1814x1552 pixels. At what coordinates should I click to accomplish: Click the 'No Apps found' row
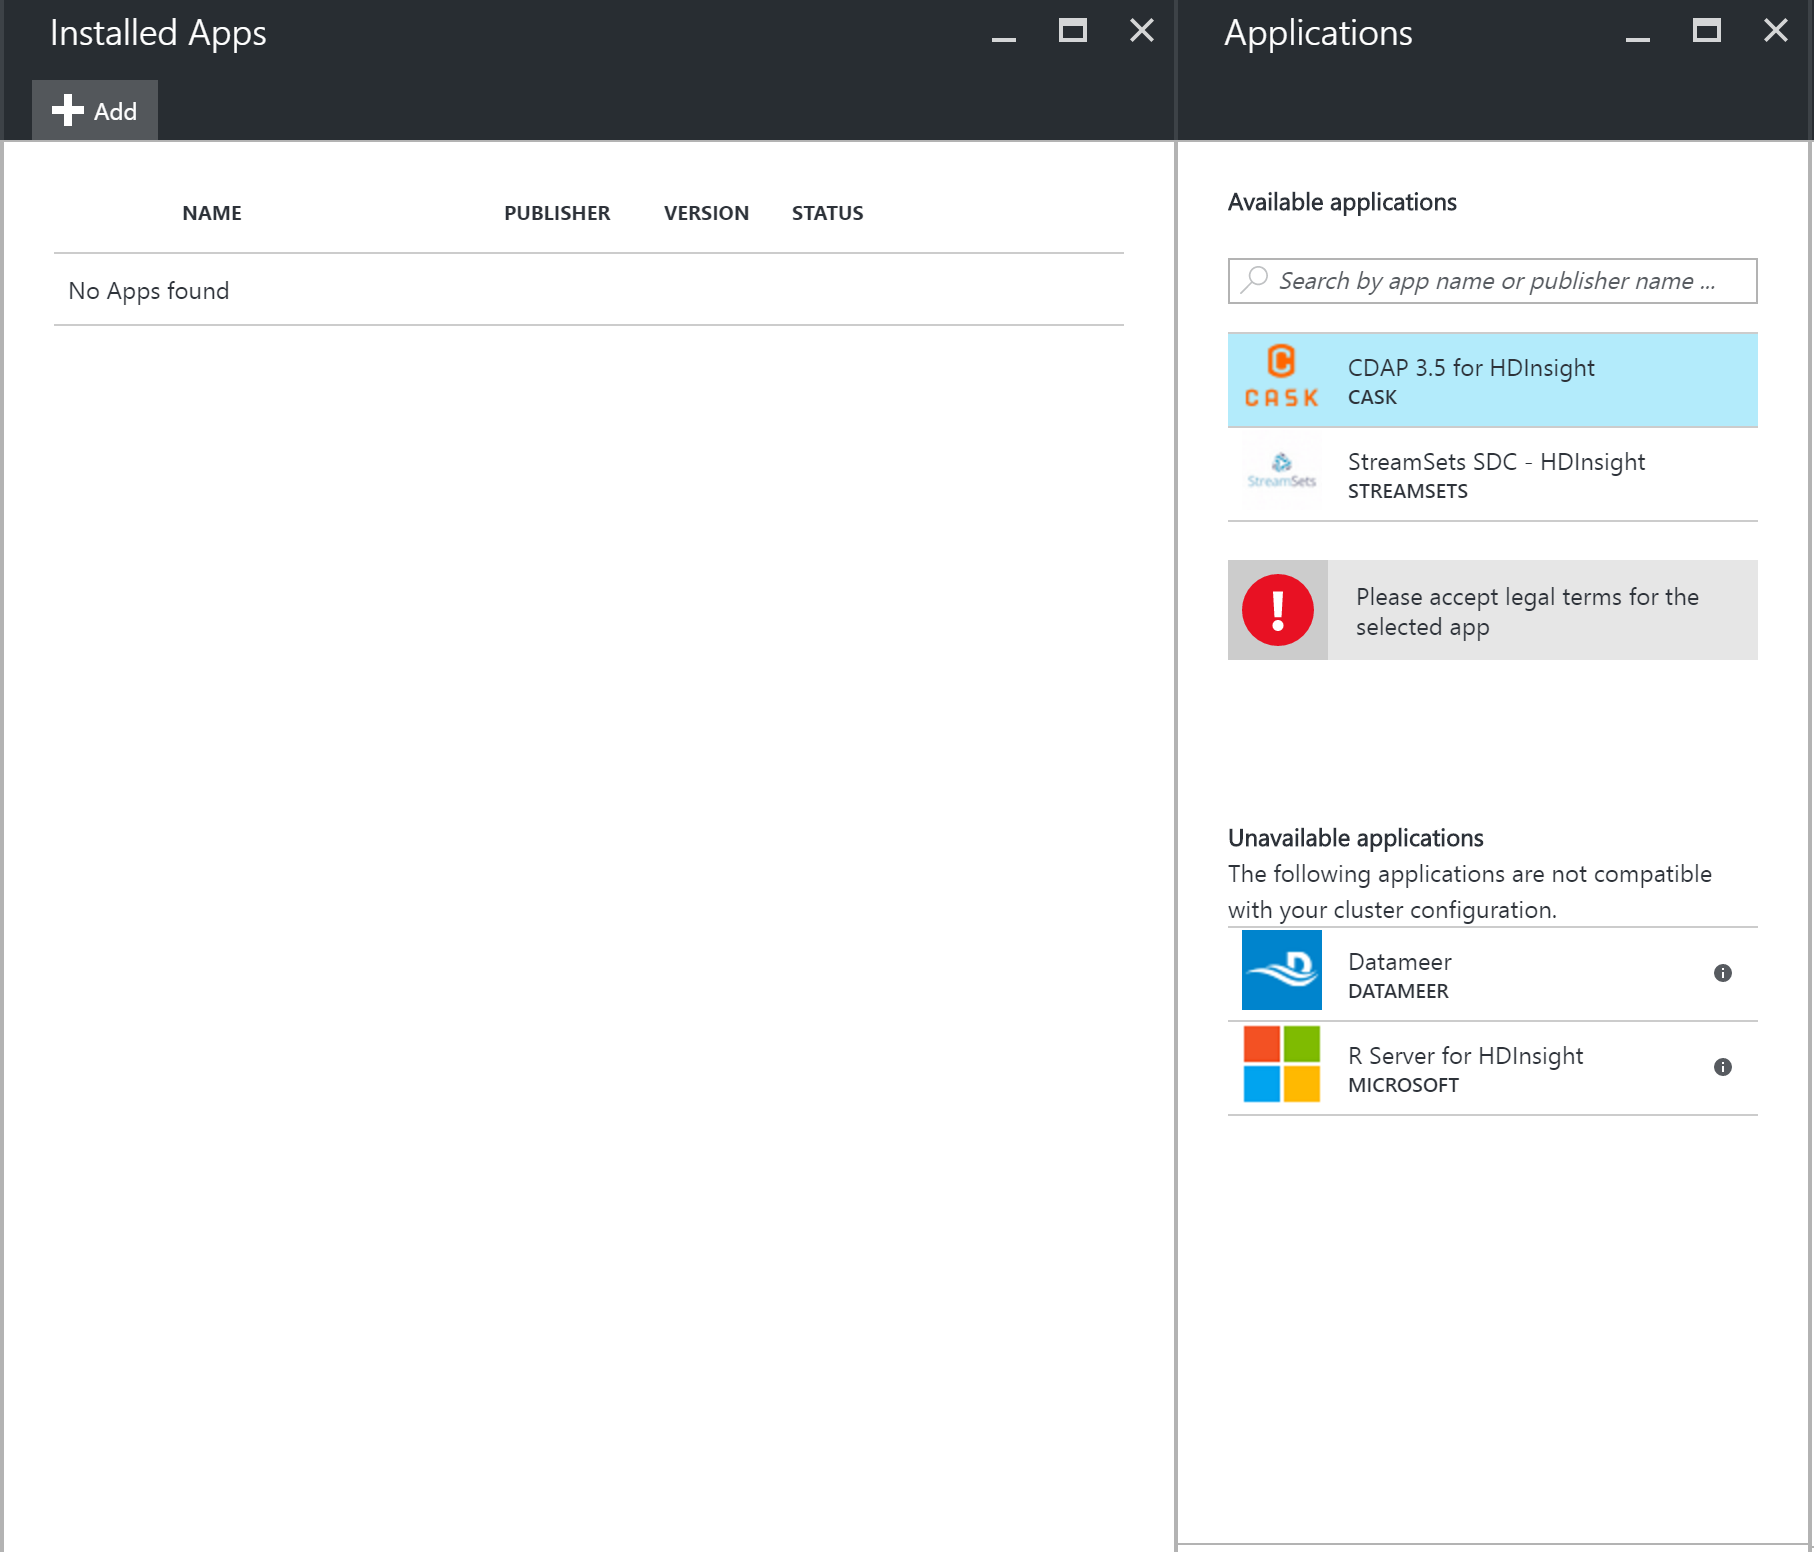pos(589,290)
